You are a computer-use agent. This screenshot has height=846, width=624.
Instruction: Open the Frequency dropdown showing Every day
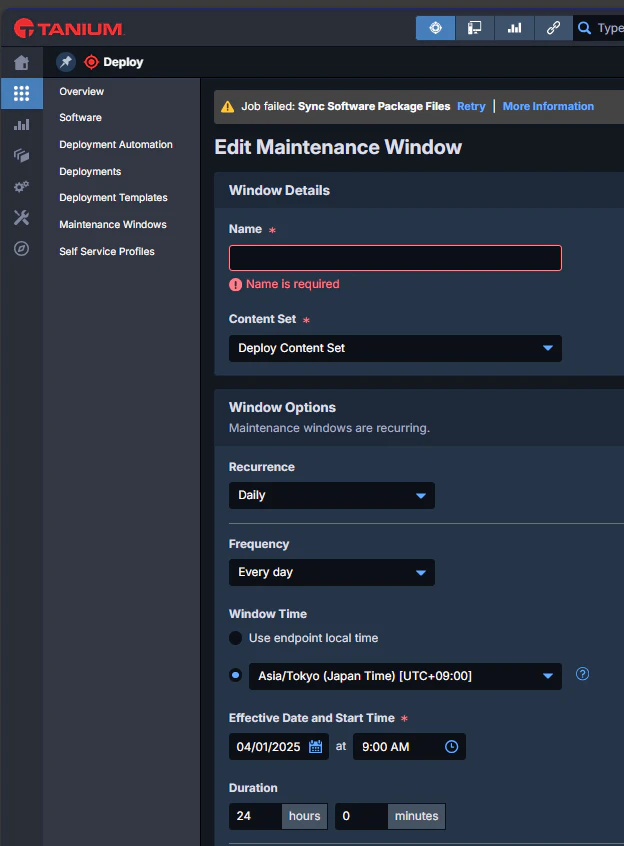coord(332,572)
